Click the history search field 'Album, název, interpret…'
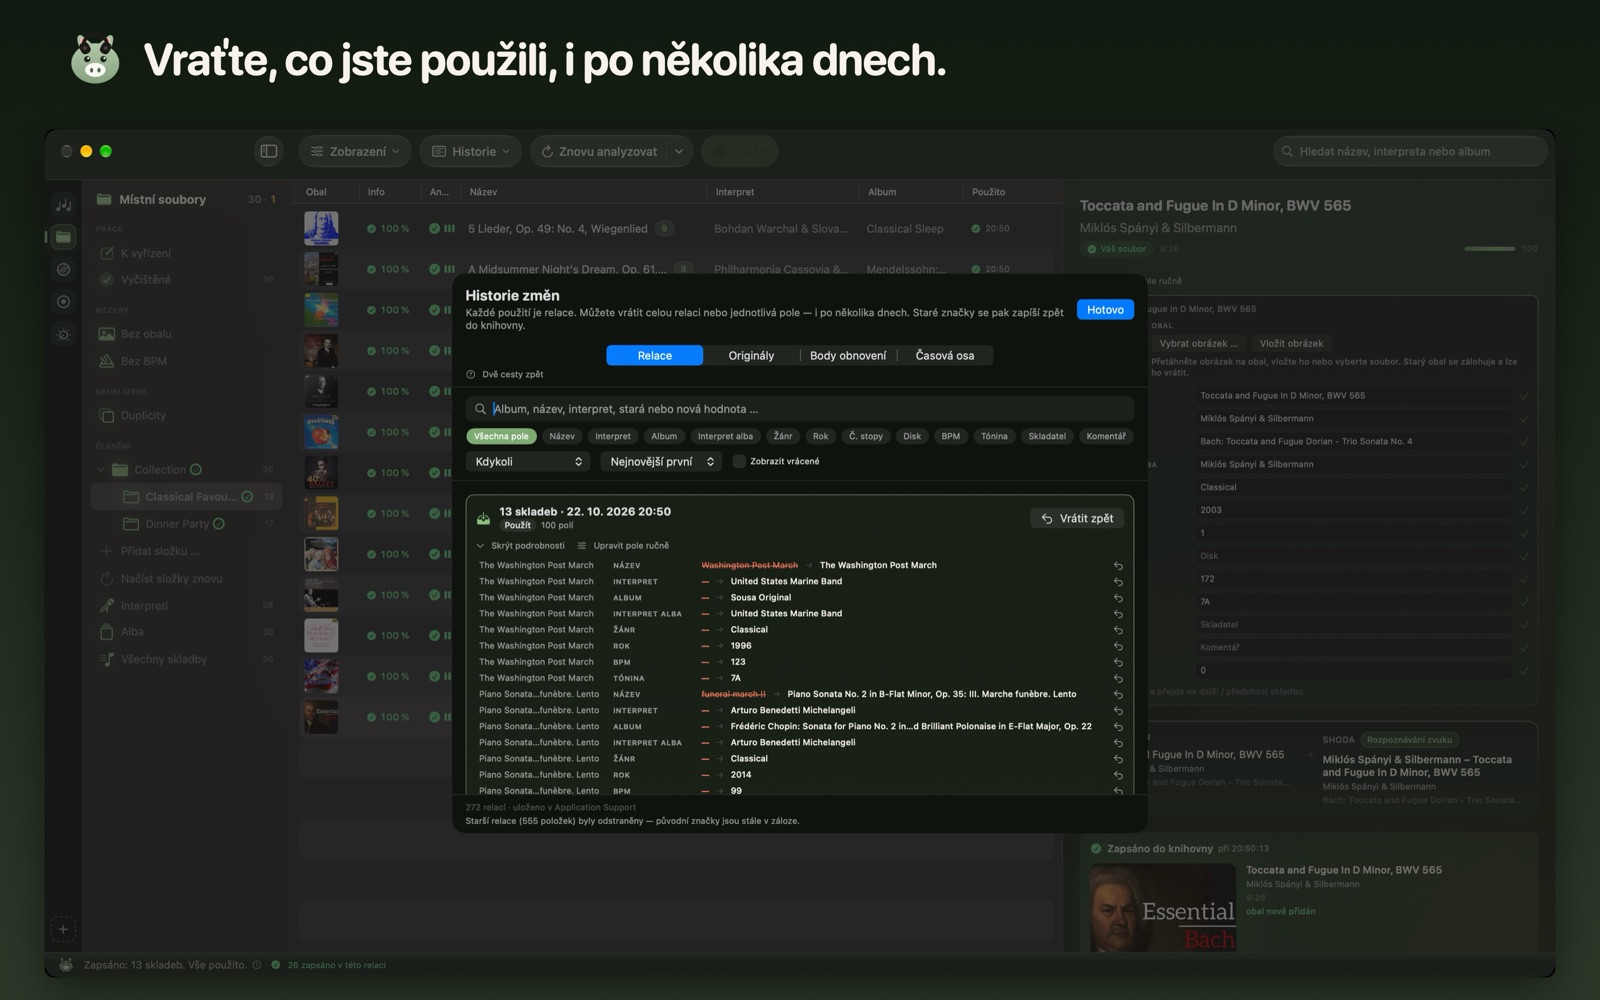The image size is (1600, 1000). [x=800, y=409]
